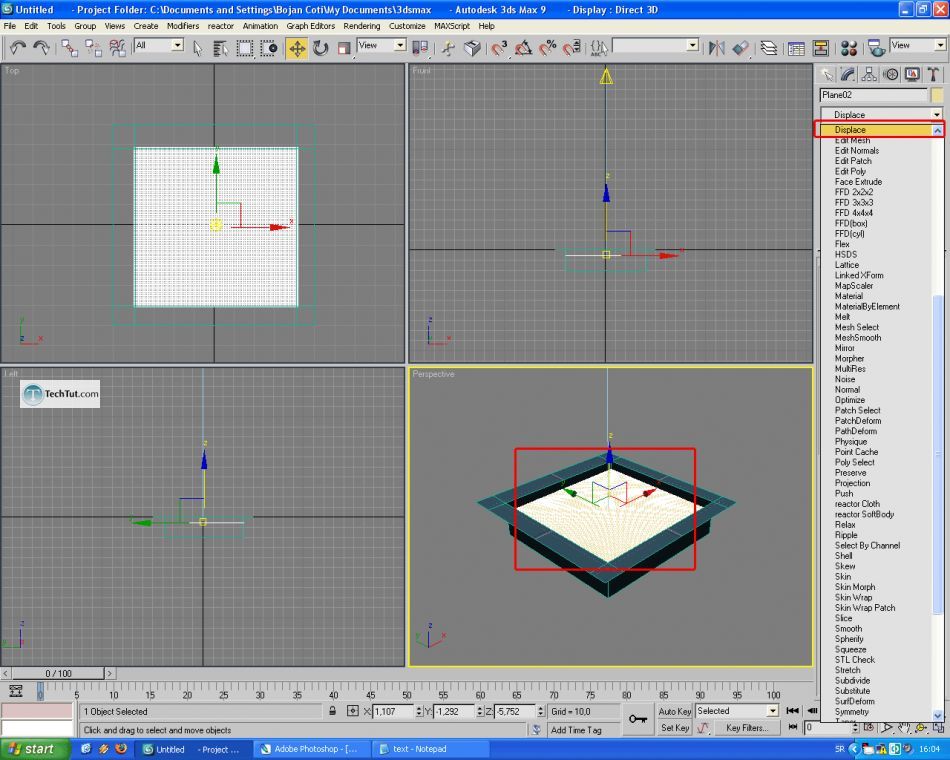Click the Render Scene teapot icon
This screenshot has height=760, width=950.
(x=875, y=48)
